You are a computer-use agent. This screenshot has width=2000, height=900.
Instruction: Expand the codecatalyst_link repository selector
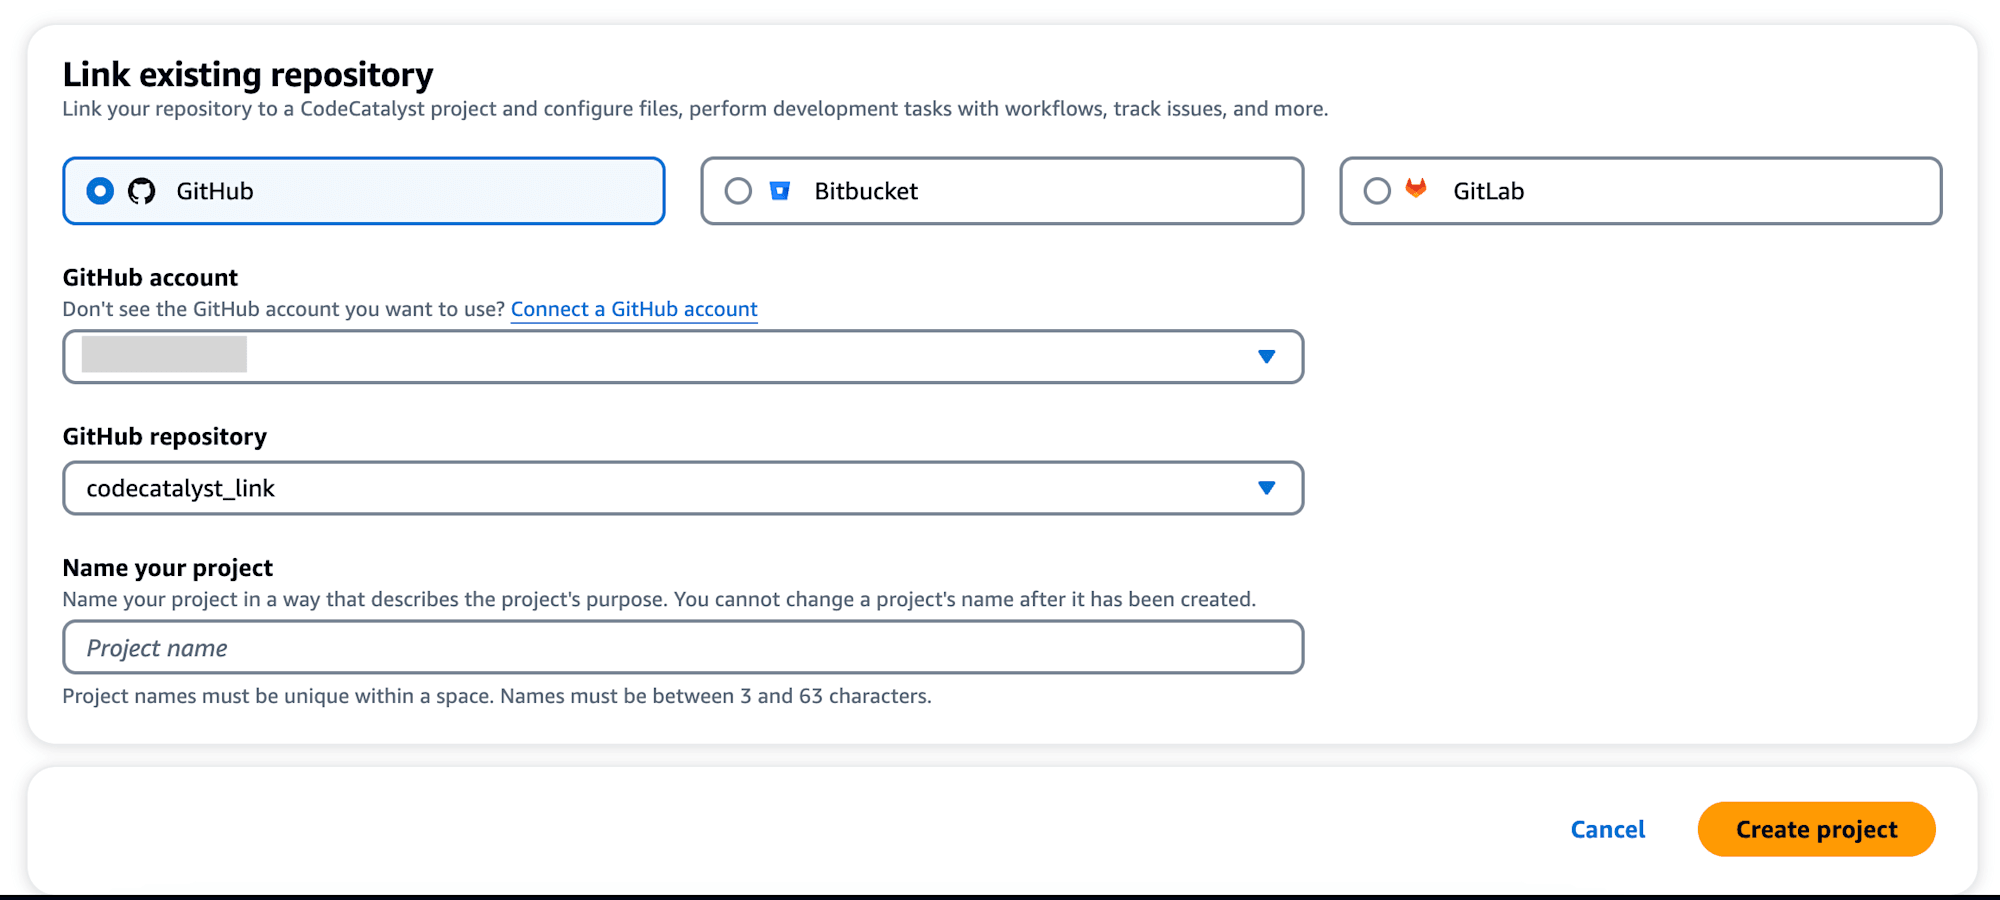683,488
